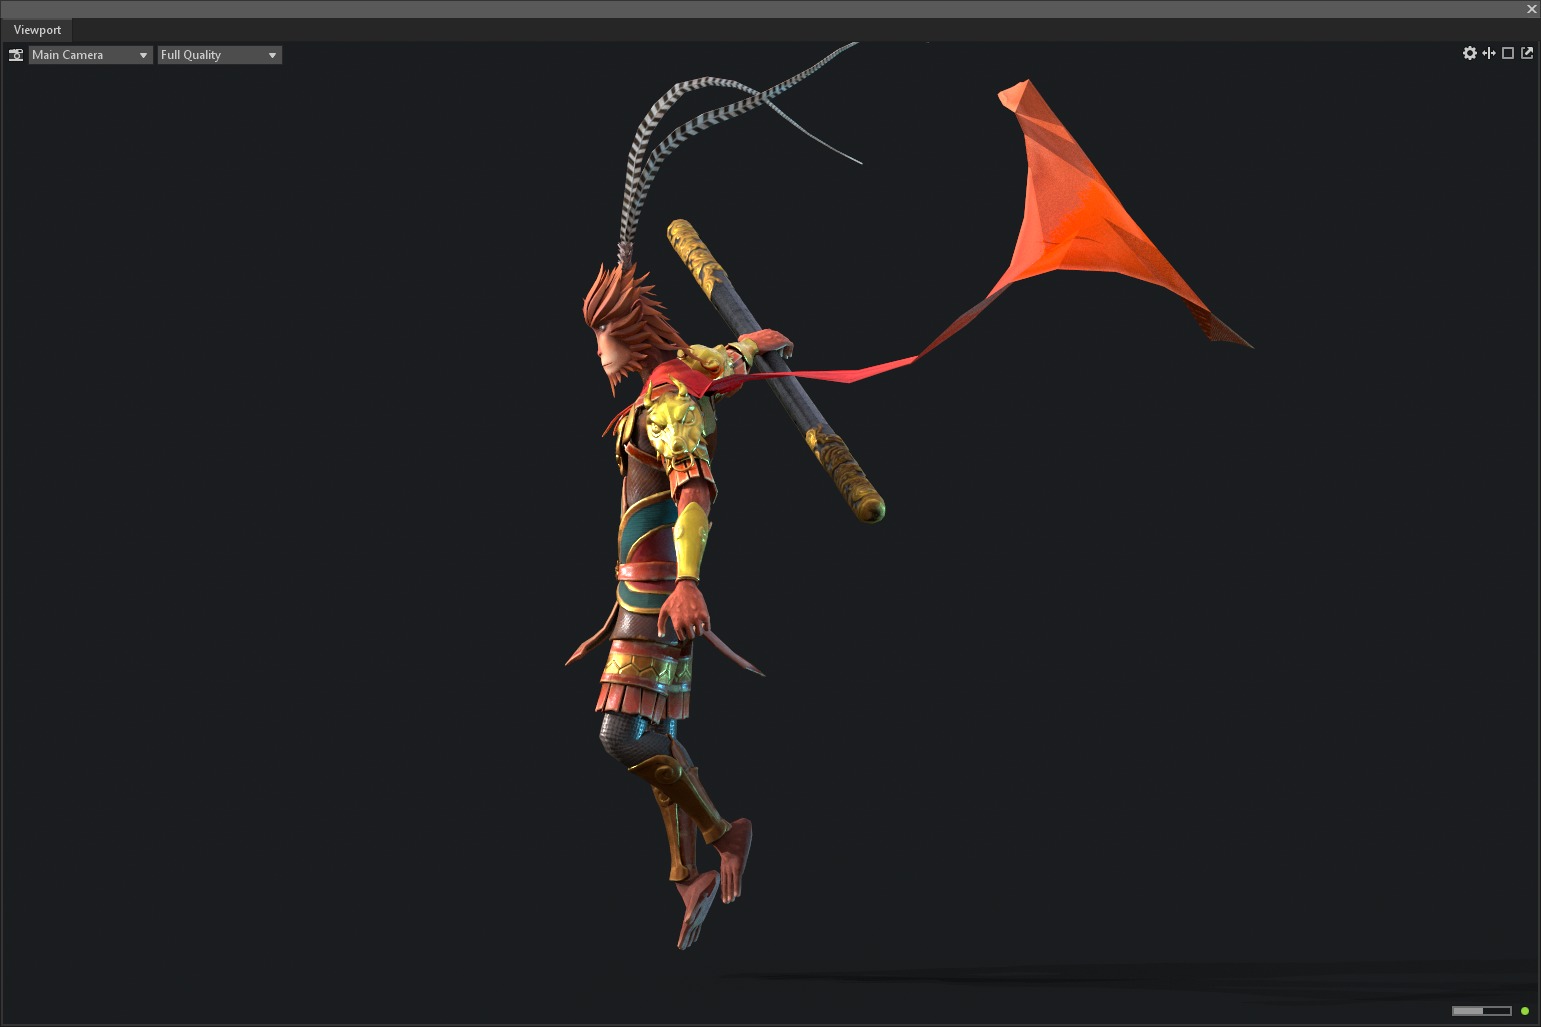Click the pop-out viewport arrow icon

coord(1527,53)
